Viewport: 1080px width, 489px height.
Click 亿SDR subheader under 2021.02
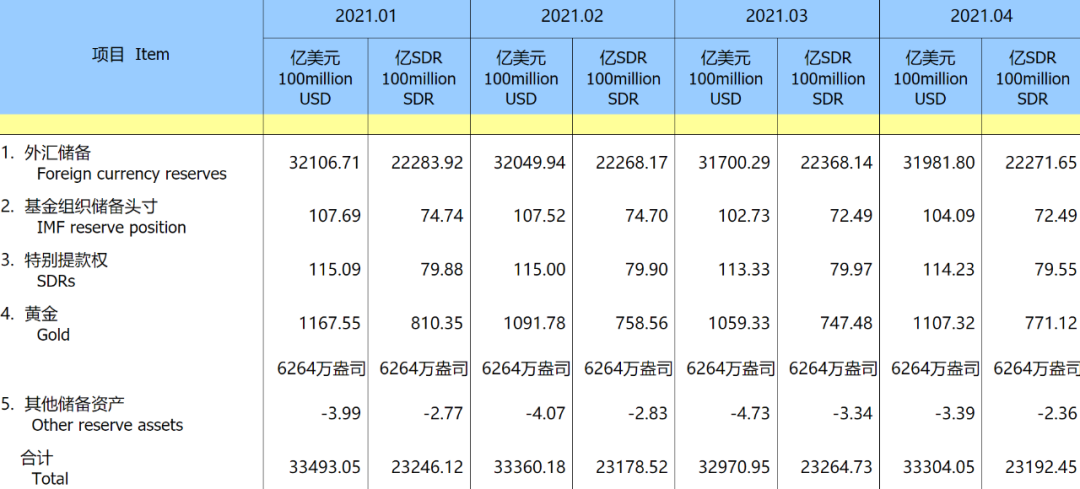(624, 78)
